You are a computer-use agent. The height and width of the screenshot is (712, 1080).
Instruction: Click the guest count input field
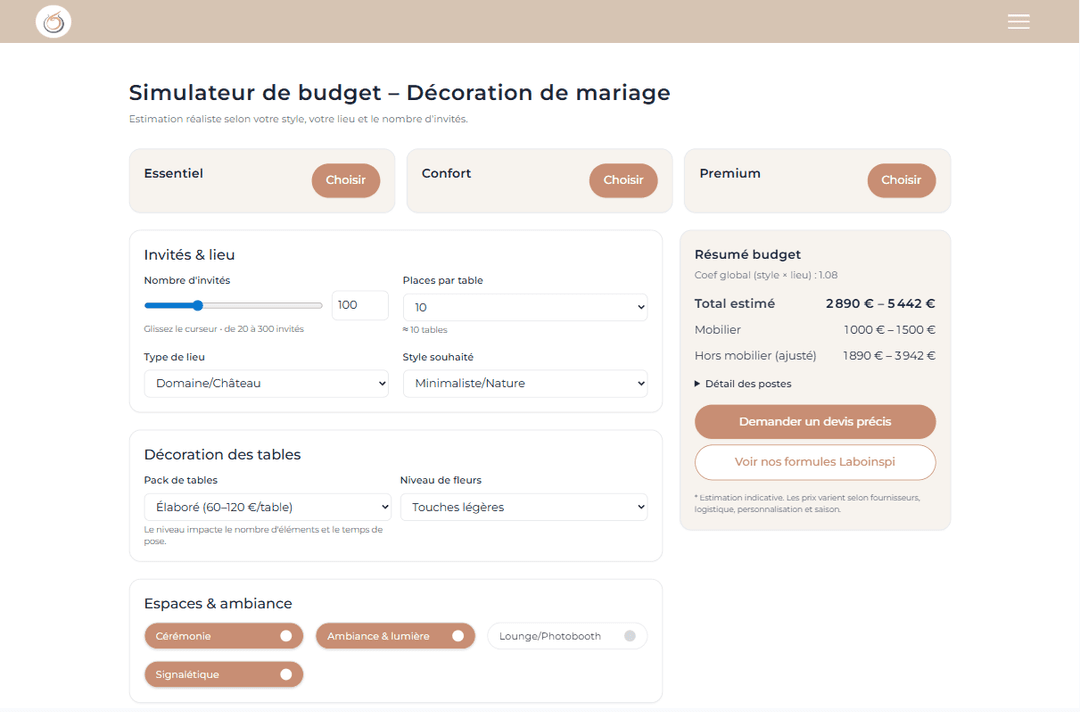point(359,305)
